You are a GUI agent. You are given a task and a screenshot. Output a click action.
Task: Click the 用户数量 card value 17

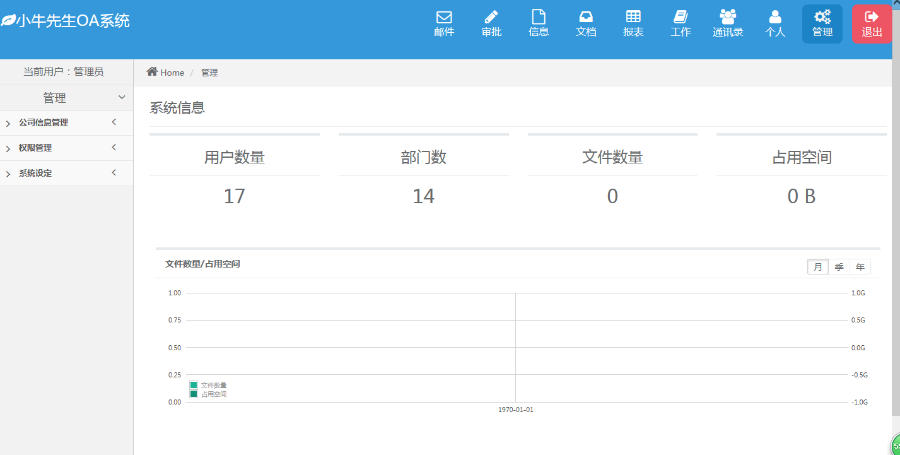234,196
